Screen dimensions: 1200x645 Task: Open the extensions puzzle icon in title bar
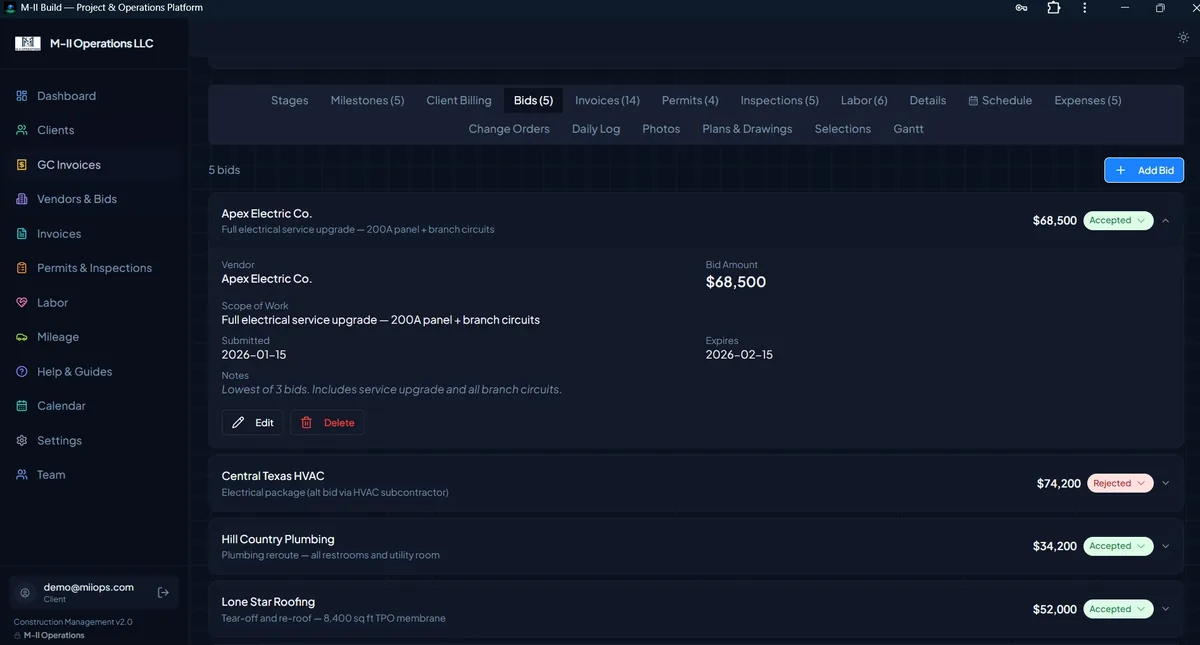click(x=1053, y=8)
